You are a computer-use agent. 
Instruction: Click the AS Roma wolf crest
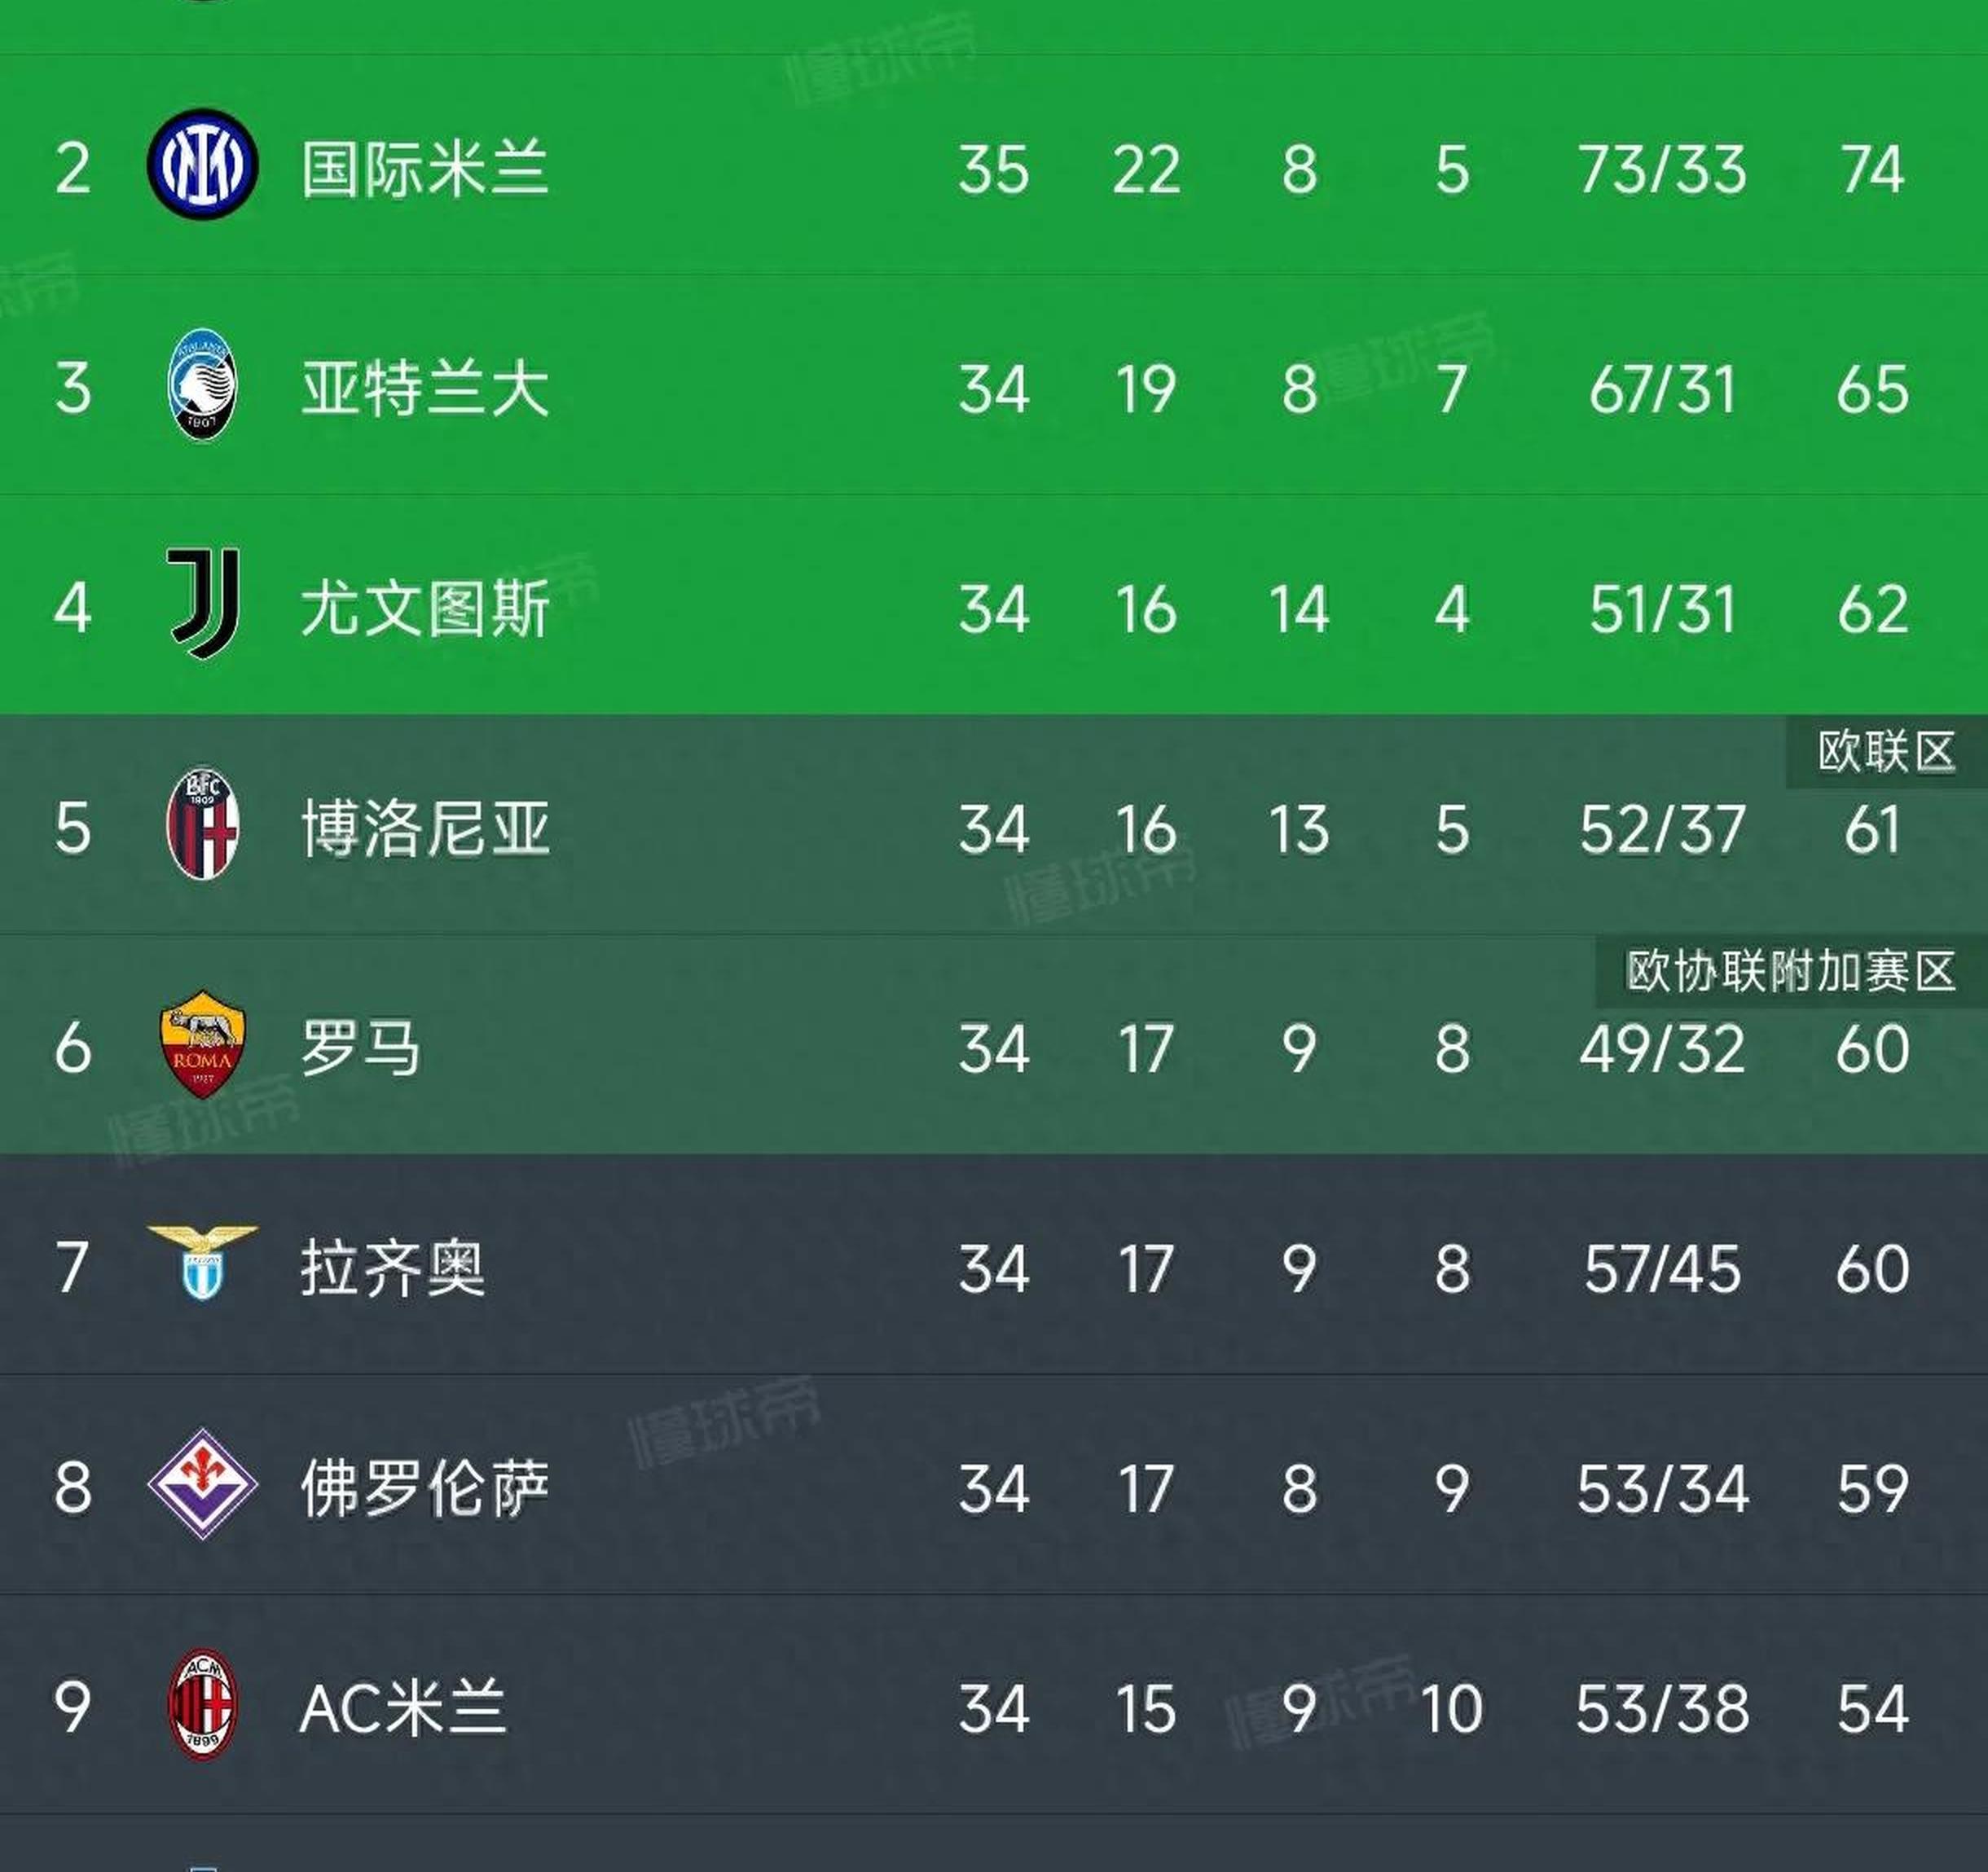click(202, 1044)
